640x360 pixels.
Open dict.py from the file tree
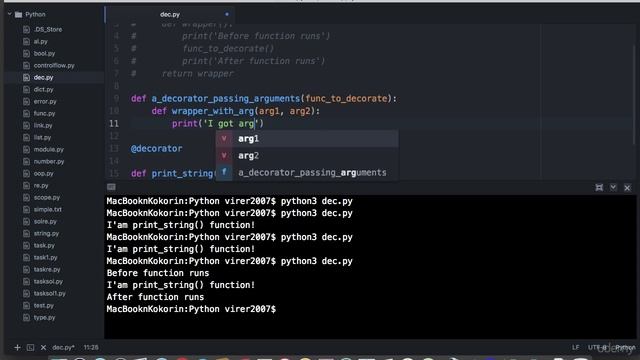(43, 89)
